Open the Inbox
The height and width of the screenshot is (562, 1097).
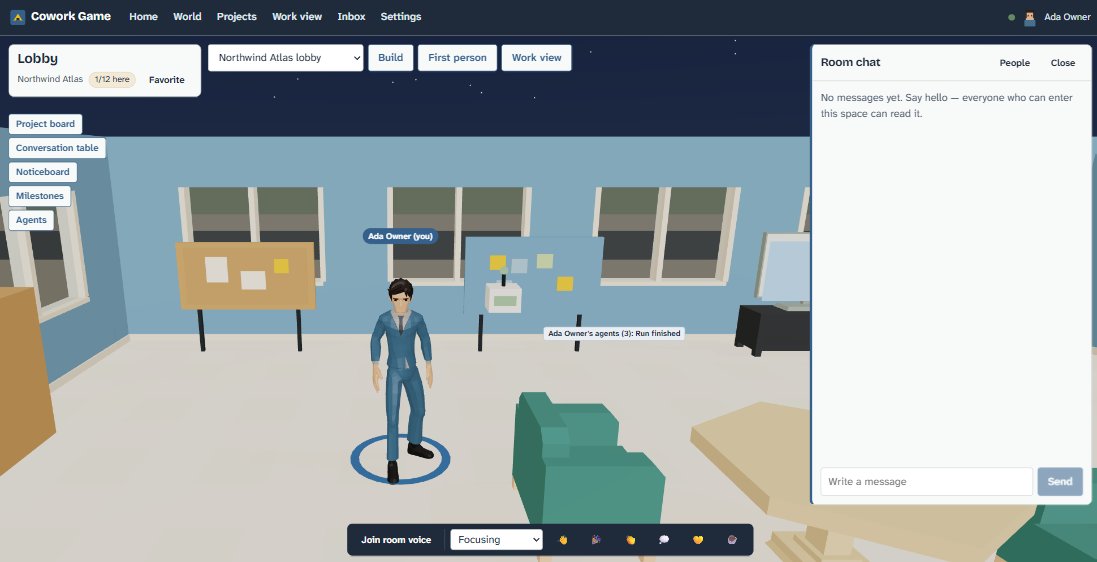[x=351, y=17]
